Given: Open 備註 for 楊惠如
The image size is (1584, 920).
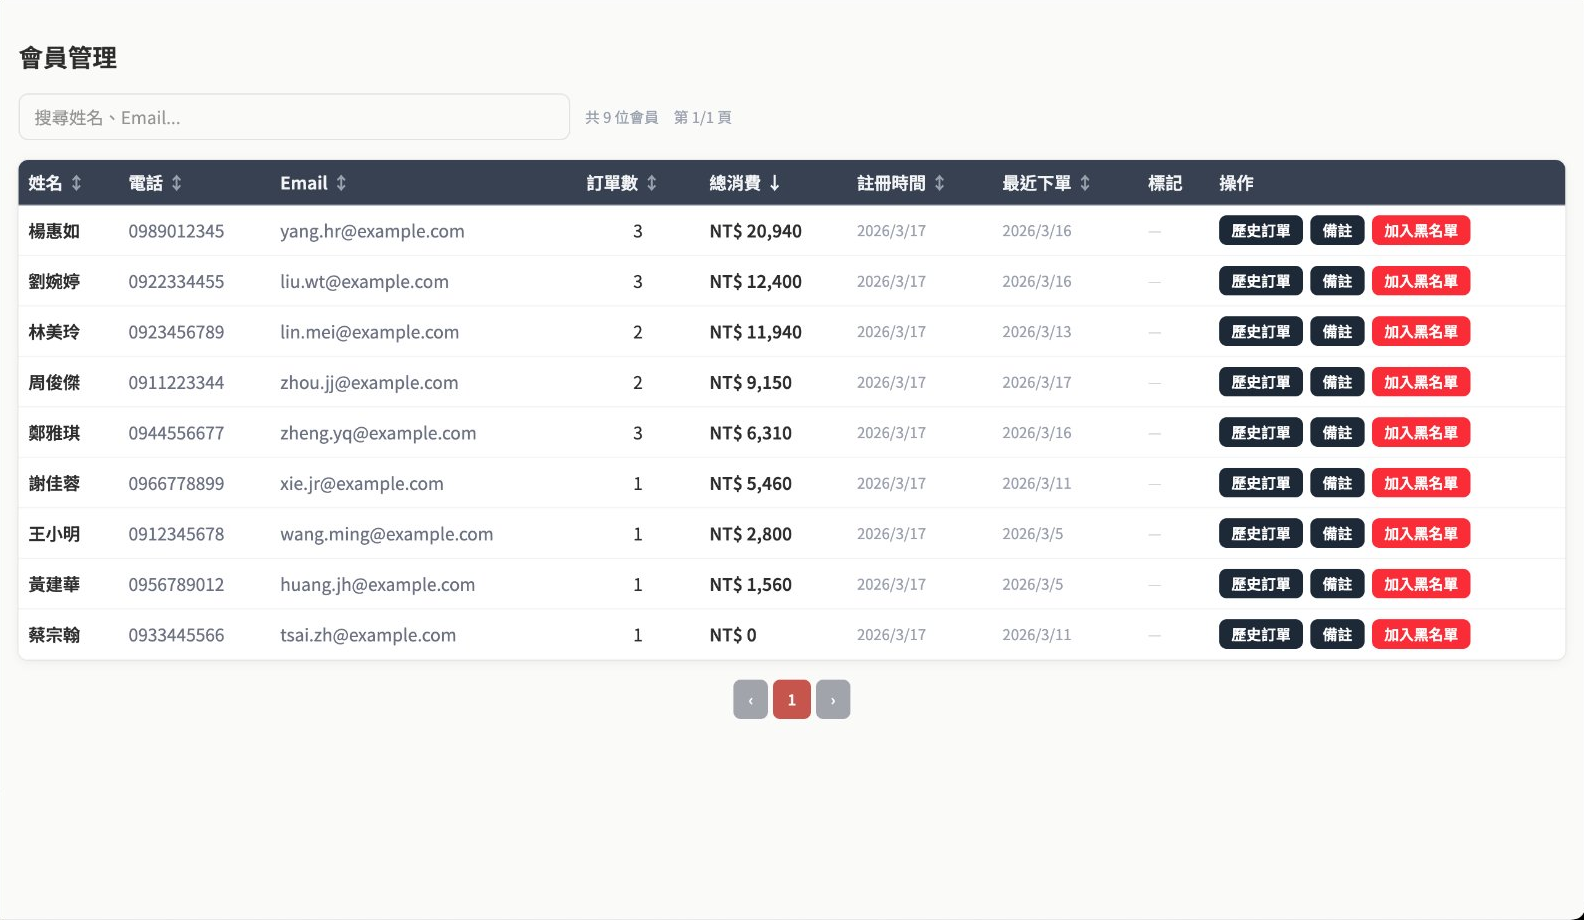Looking at the screenshot, I should tap(1337, 231).
